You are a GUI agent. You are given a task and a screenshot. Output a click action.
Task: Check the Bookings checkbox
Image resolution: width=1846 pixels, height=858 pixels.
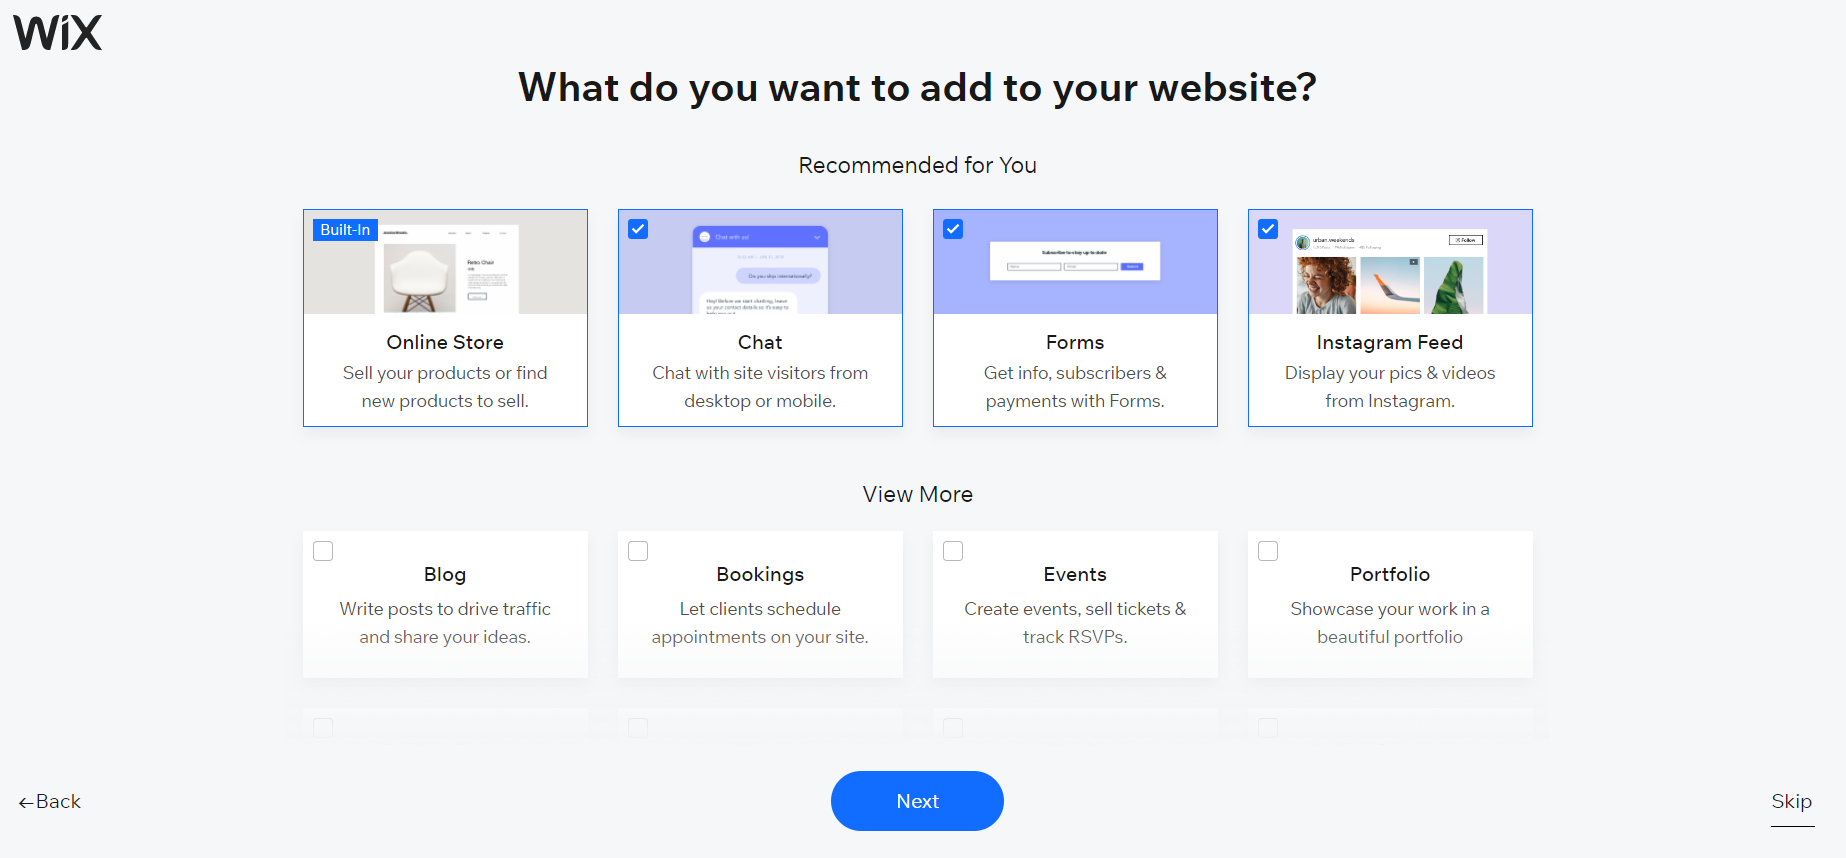(x=638, y=551)
